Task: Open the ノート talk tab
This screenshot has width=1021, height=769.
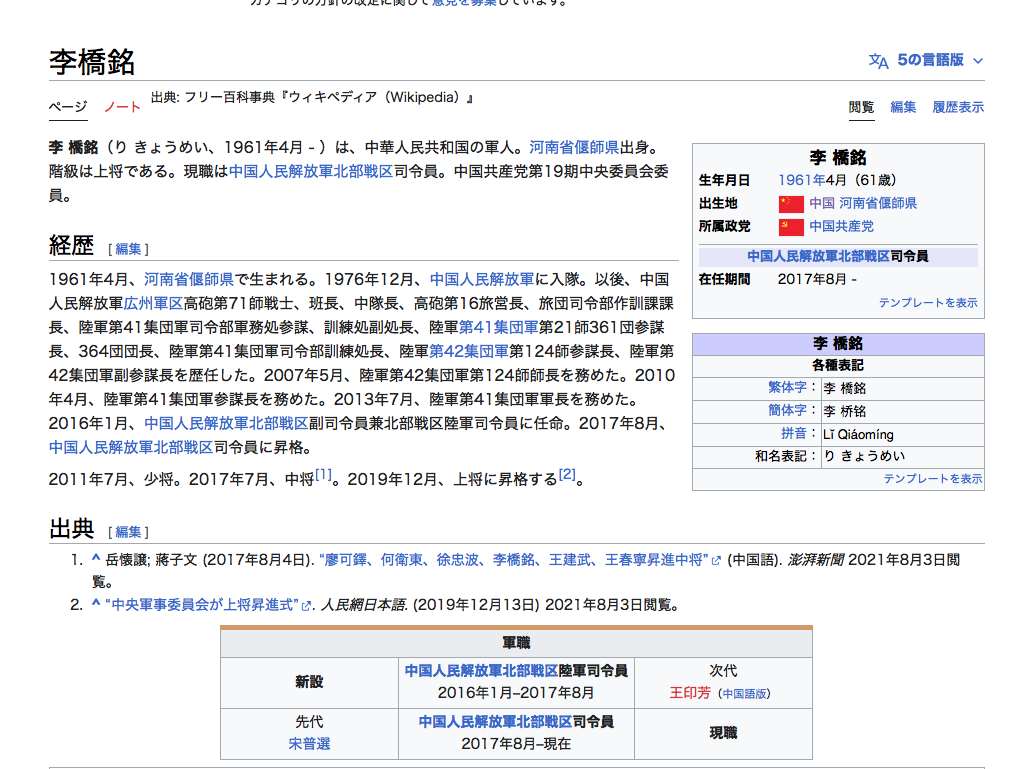Action: click(x=122, y=107)
